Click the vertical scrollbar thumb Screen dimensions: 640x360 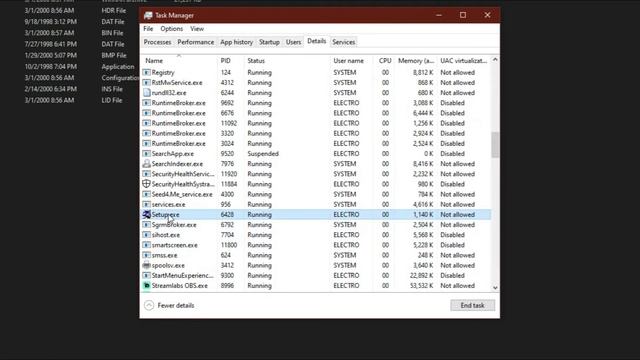(495, 144)
